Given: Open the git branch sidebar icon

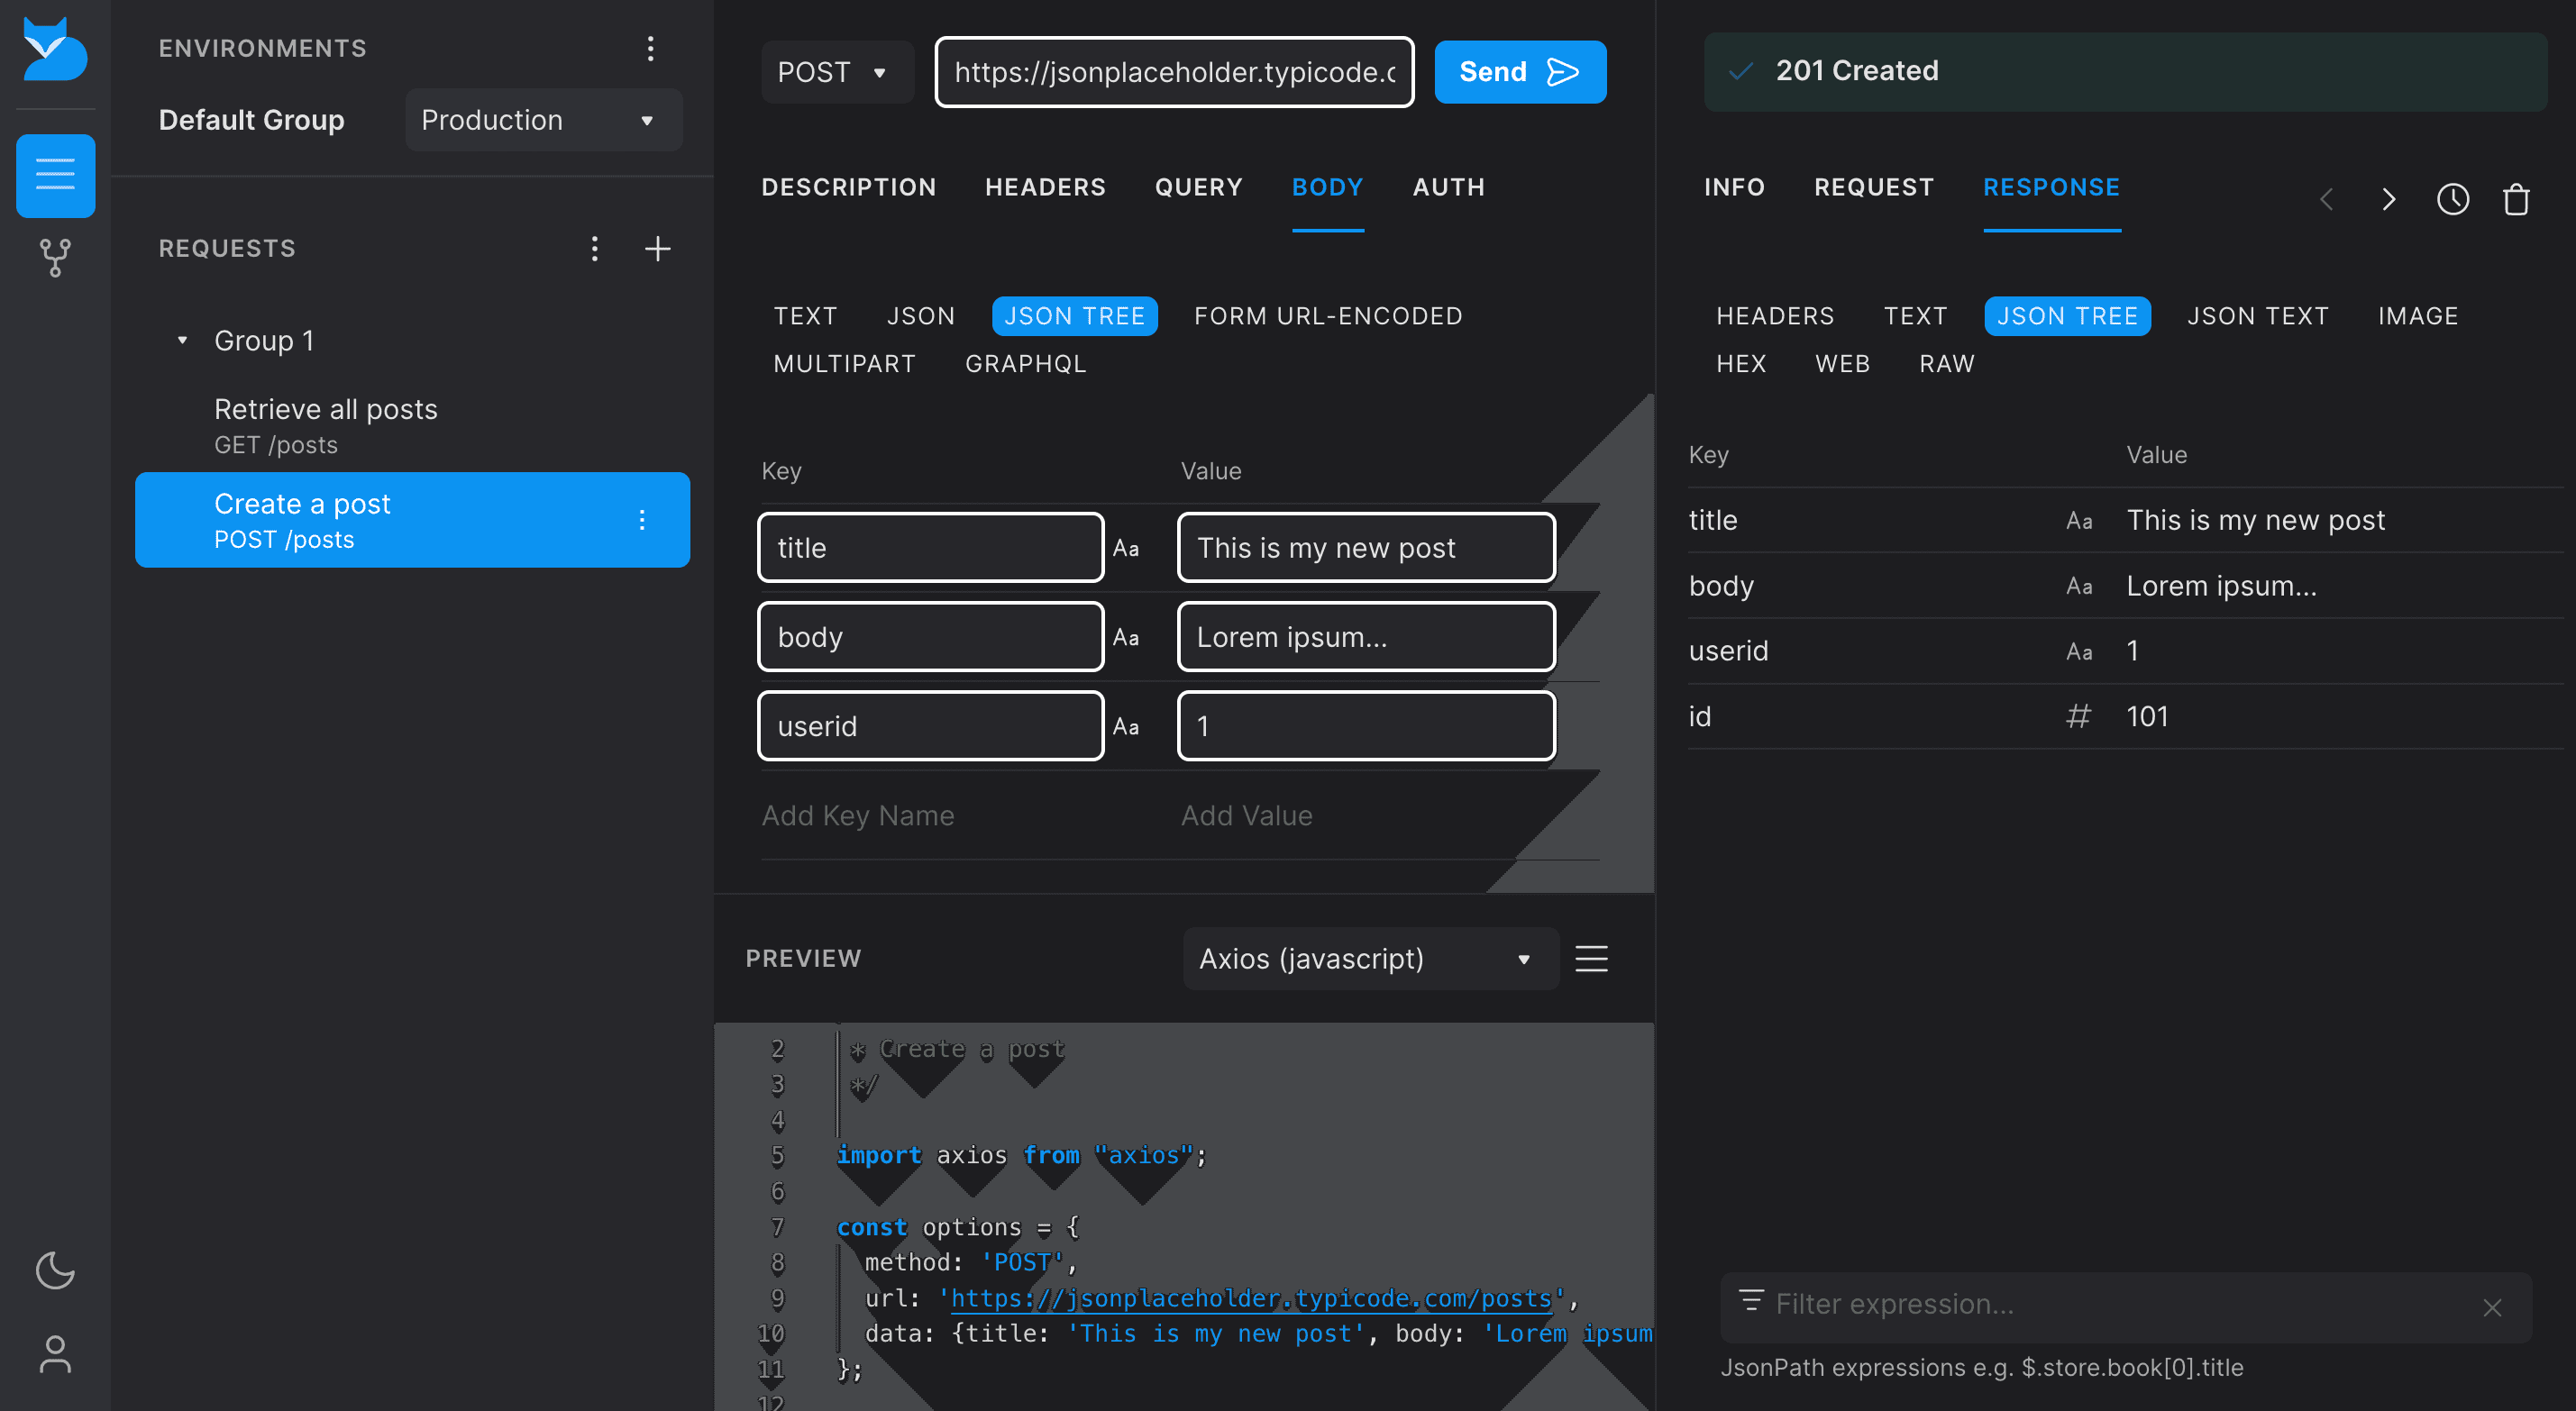Looking at the screenshot, I should coord(55,257).
